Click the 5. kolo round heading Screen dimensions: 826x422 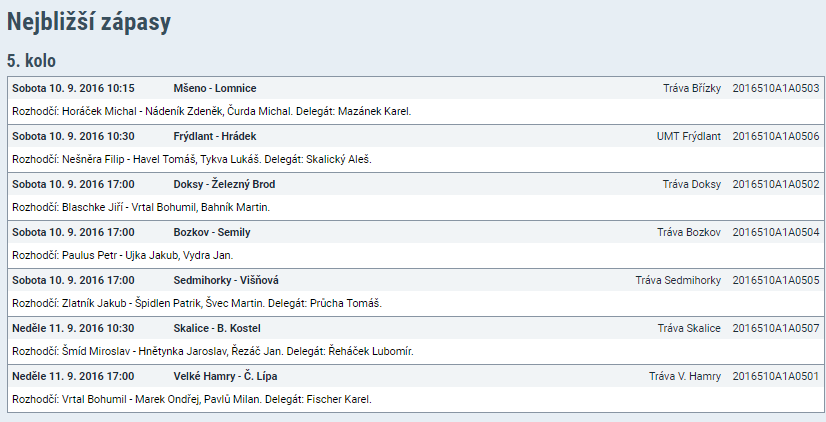pyautogui.click(x=31, y=61)
